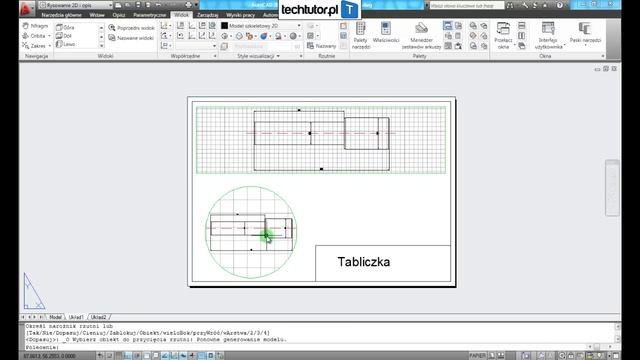The image size is (640, 360).
Task: Open Paski narzędzi dropdown
Action: [585, 33]
